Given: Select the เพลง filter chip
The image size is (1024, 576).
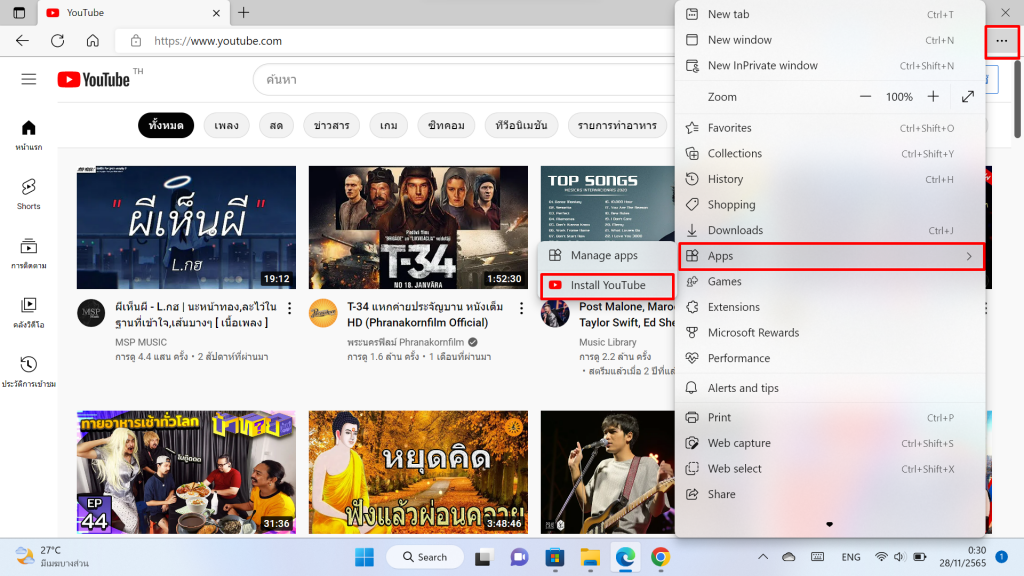Looking at the screenshot, I should click(227, 125).
